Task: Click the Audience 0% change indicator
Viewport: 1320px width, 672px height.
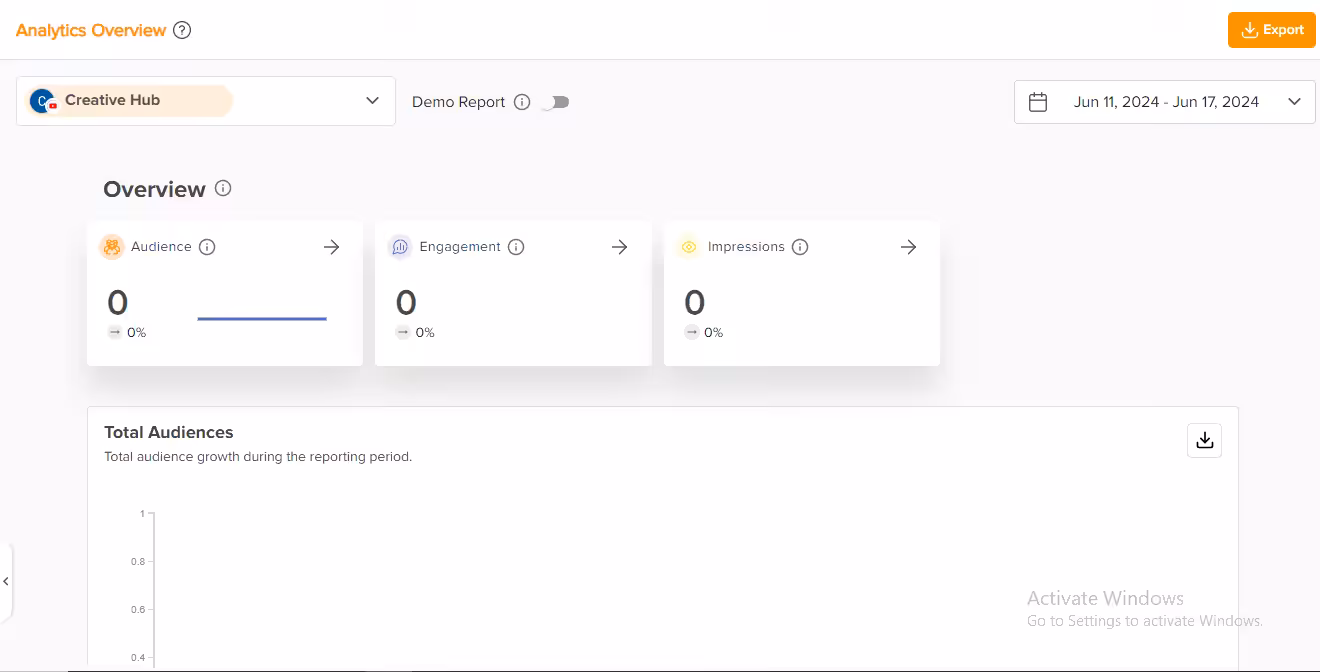Action: (127, 332)
